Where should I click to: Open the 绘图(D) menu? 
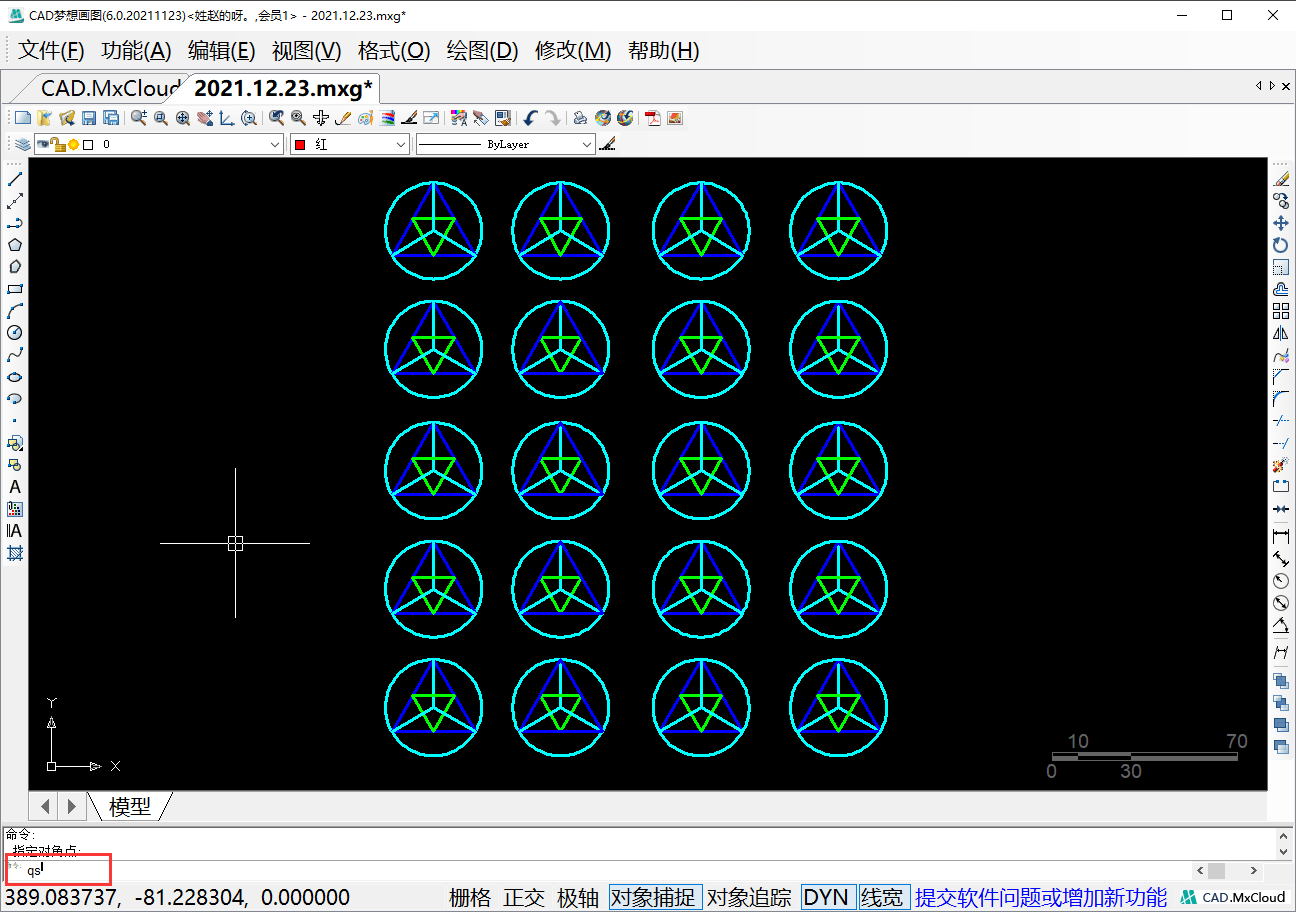coord(482,51)
